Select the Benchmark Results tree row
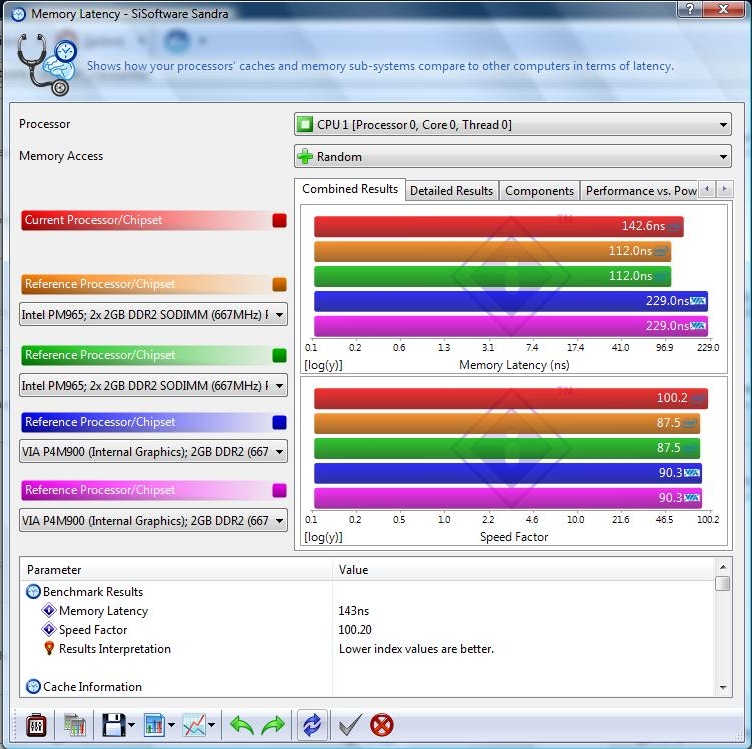This screenshot has height=749, width=752. tap(367, 591)
